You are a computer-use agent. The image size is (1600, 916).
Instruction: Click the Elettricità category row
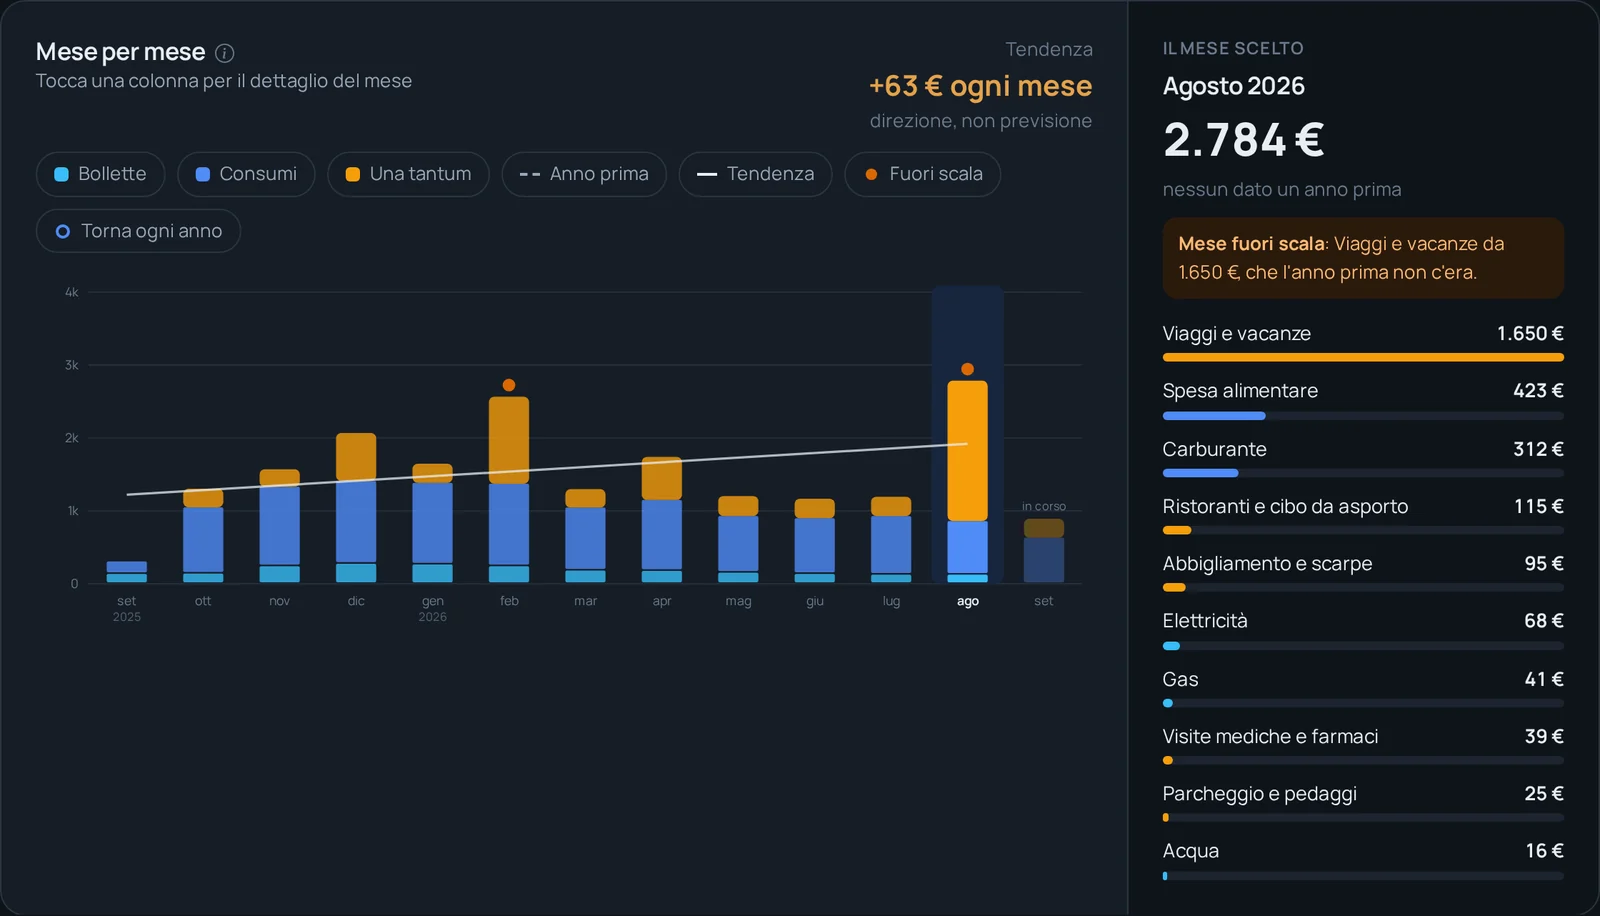(x=1363, y=628)
